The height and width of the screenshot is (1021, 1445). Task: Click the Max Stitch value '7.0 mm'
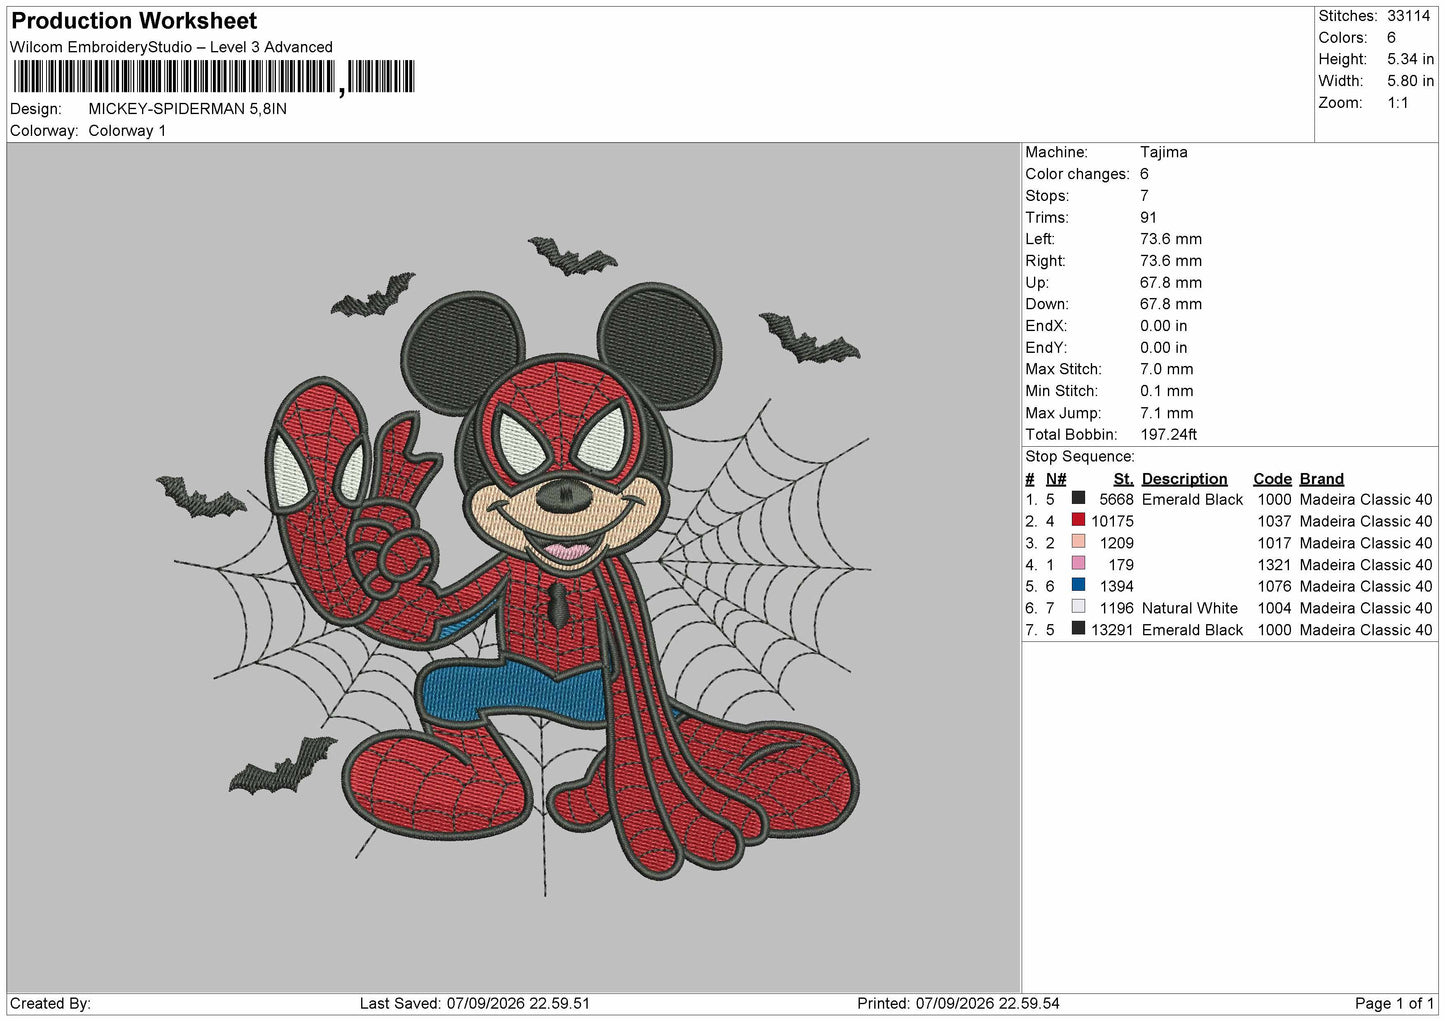tap(1166, 369)
